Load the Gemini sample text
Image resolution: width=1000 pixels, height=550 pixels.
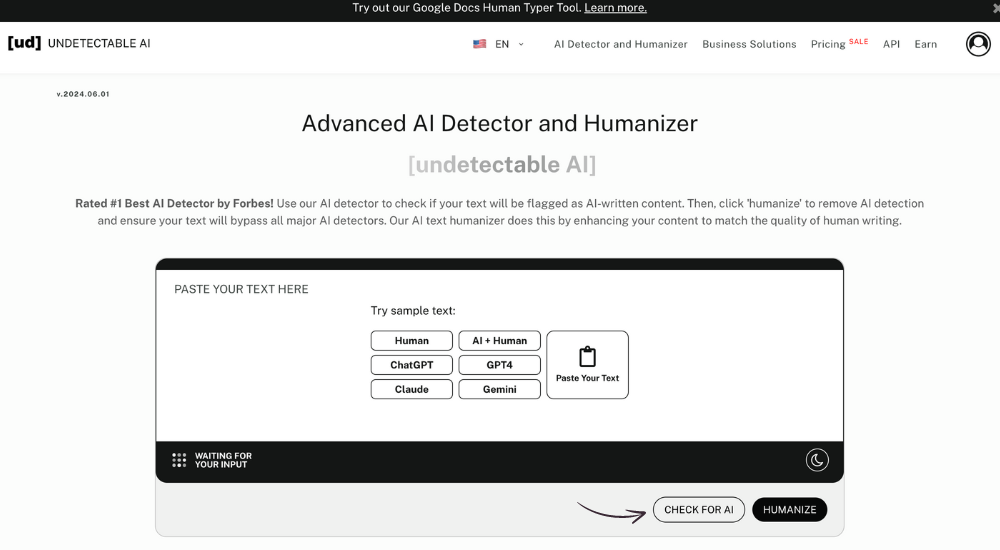[x=499, y=389]
